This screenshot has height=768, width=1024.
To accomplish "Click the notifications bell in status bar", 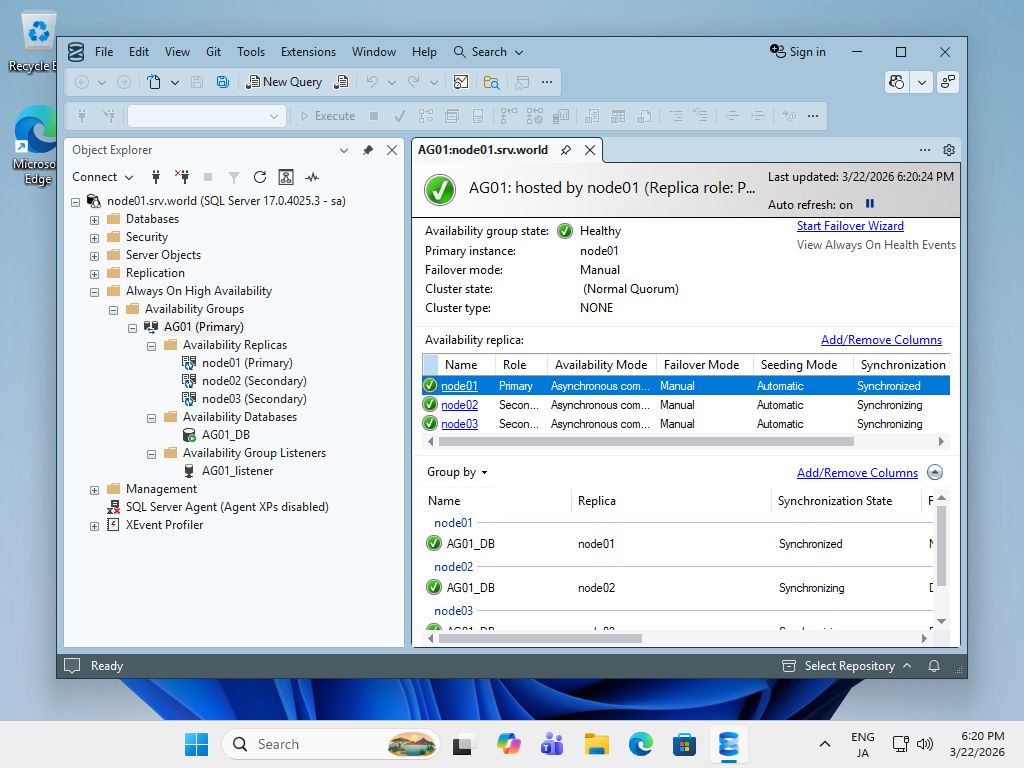I will point(934,665).
